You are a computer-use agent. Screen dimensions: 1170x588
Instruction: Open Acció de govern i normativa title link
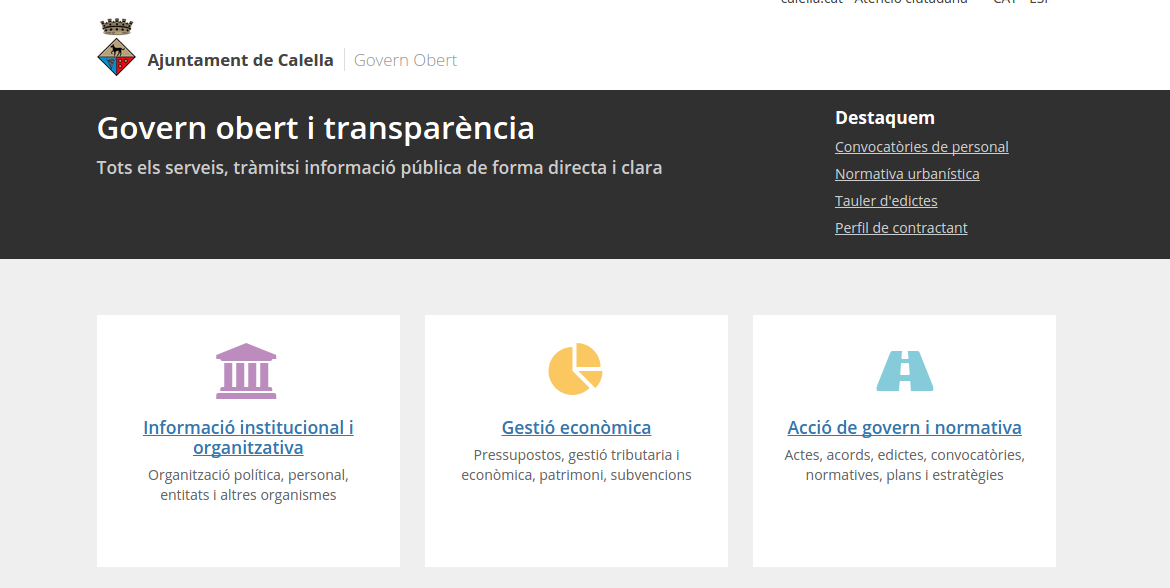tap(904, 428)
